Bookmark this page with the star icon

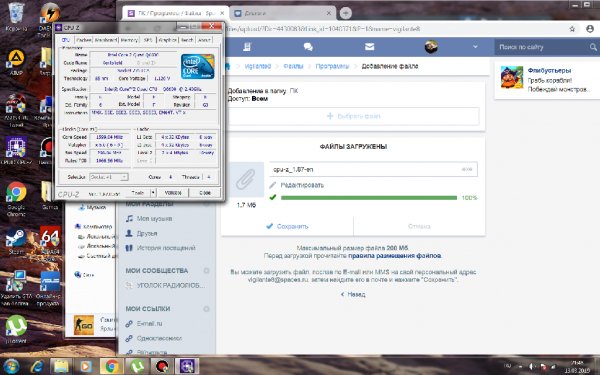pyautogui.click(x=572, y=29)
